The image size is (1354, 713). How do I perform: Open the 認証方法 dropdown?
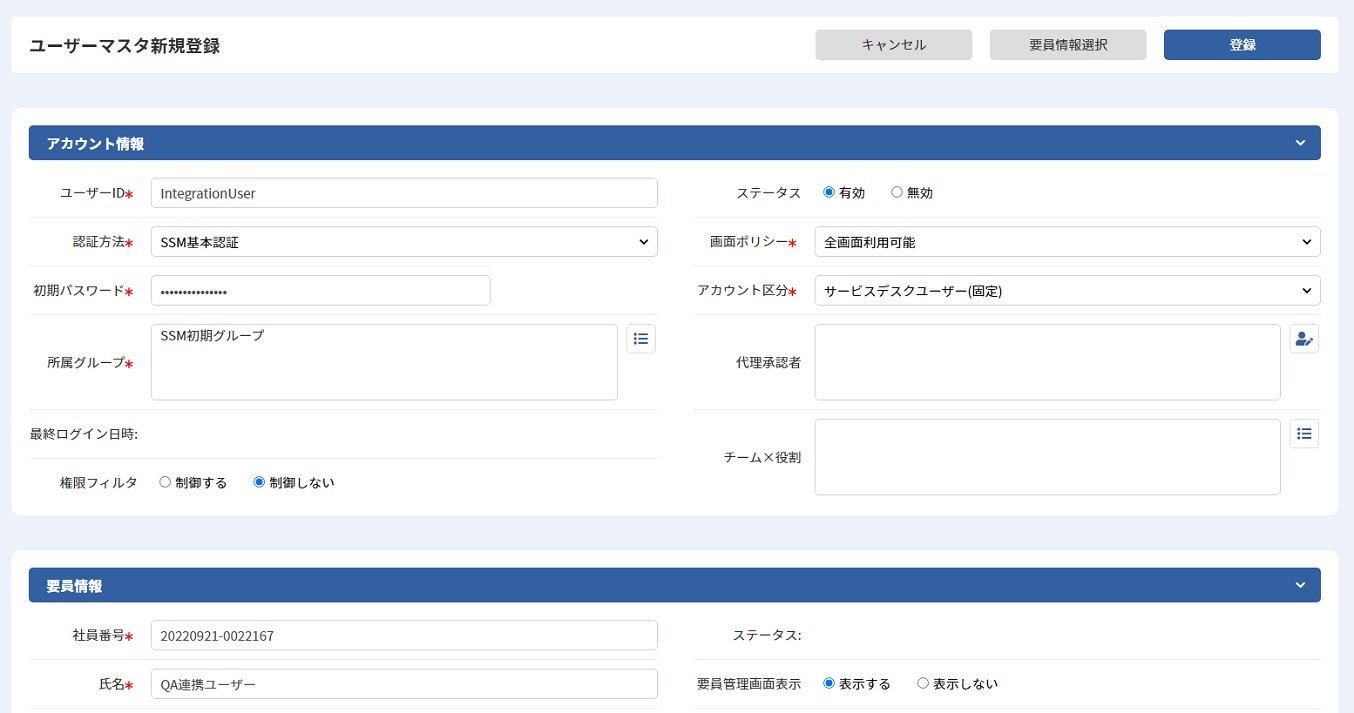pos(404,242)
